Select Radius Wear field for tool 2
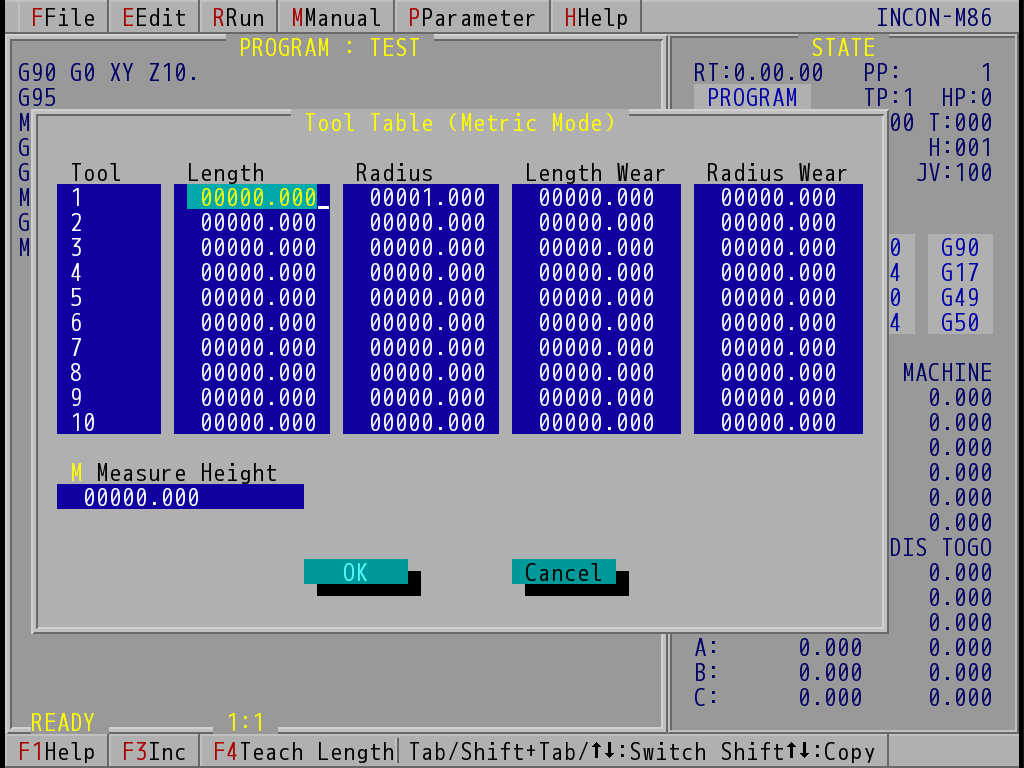This screenshot has width=1024, height=768. pos(778,222)
